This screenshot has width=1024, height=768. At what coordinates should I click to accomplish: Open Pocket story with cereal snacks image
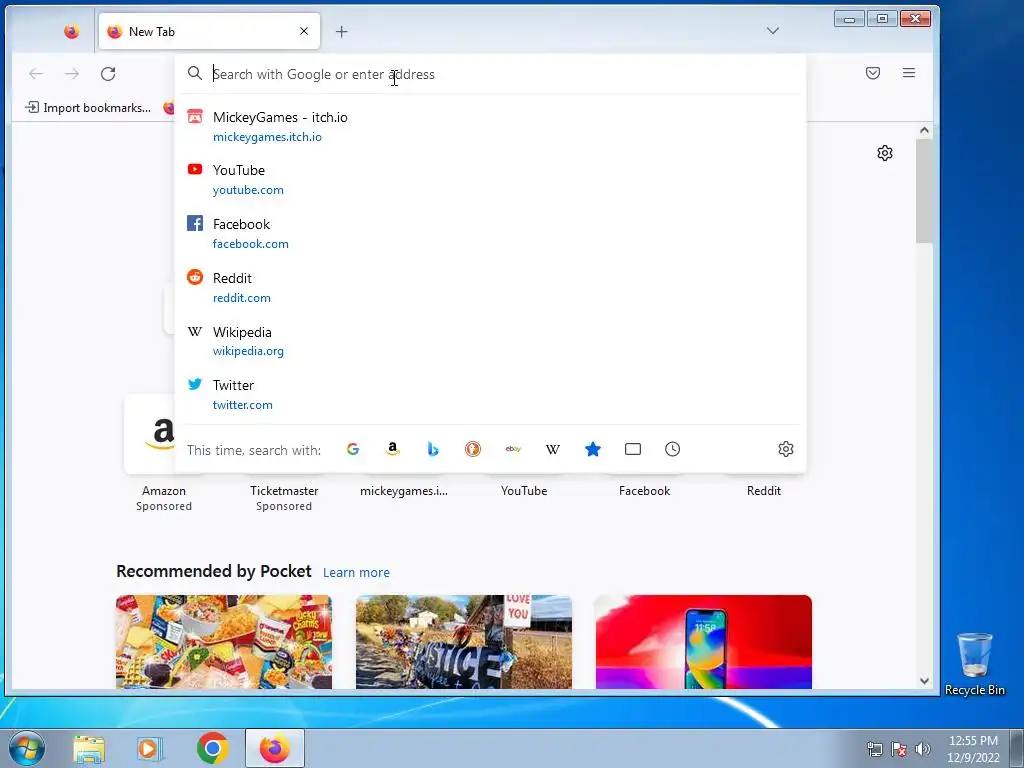pyautogui.click(x=224, y=642)
